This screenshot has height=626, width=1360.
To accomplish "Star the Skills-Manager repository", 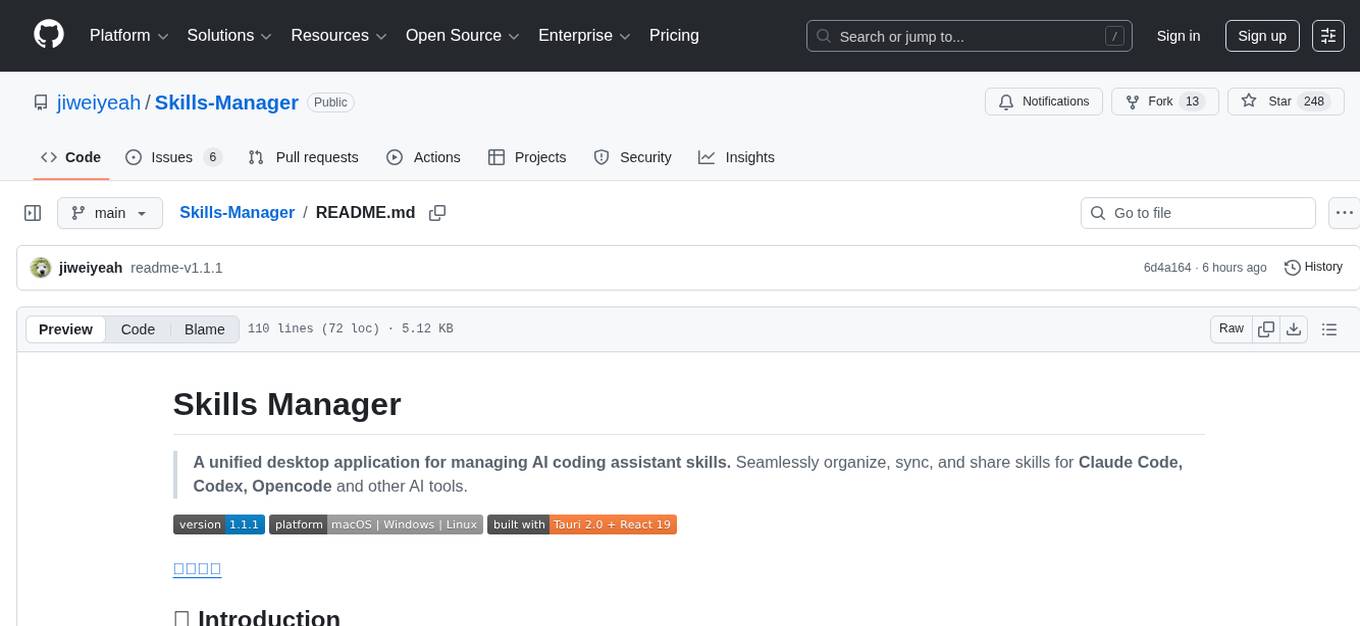I will 1267,102.
